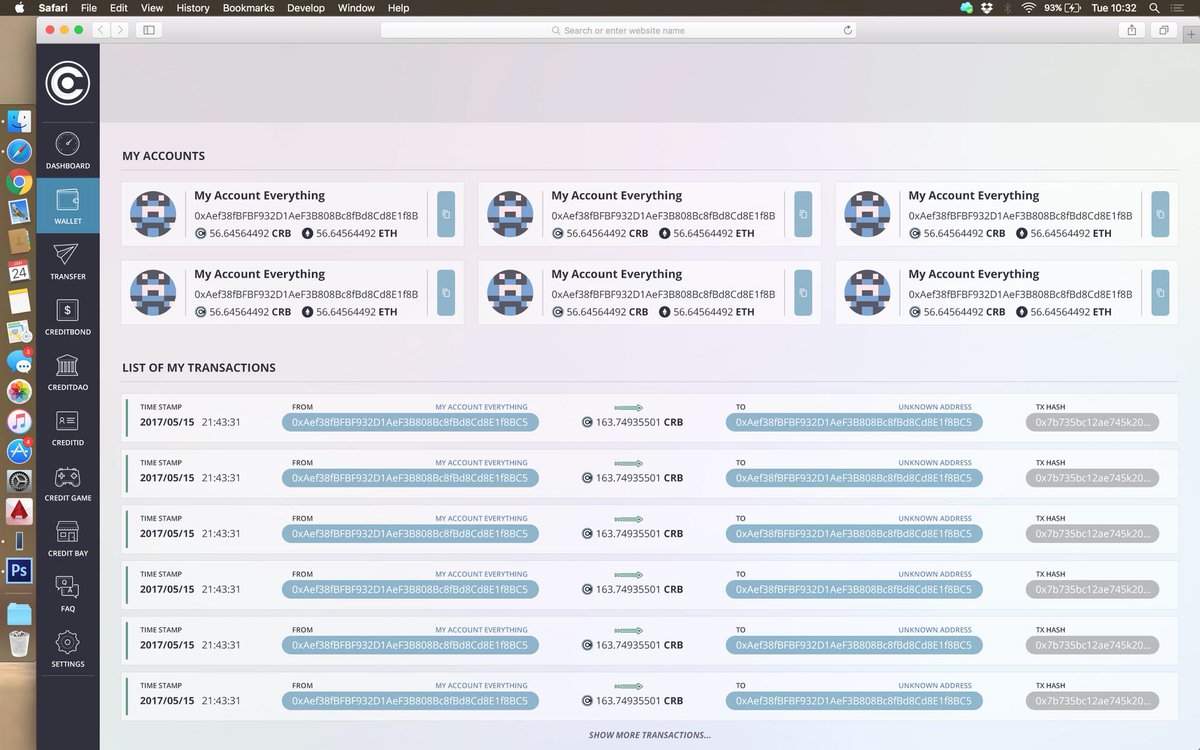Open Safari's Share button
1200x750 pixels.
[1131, 30]
